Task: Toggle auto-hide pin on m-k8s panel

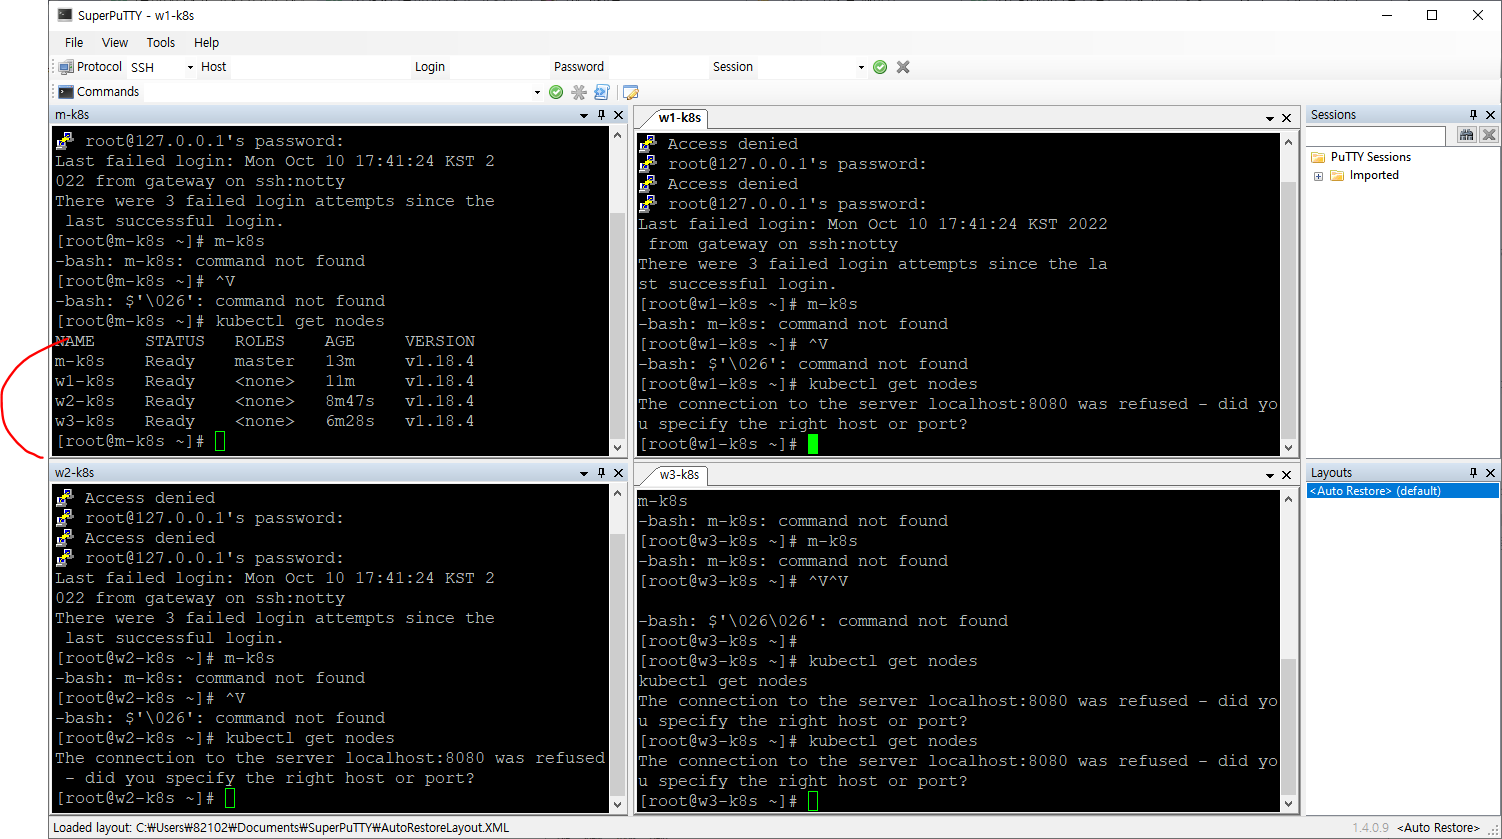Action: 601,115
